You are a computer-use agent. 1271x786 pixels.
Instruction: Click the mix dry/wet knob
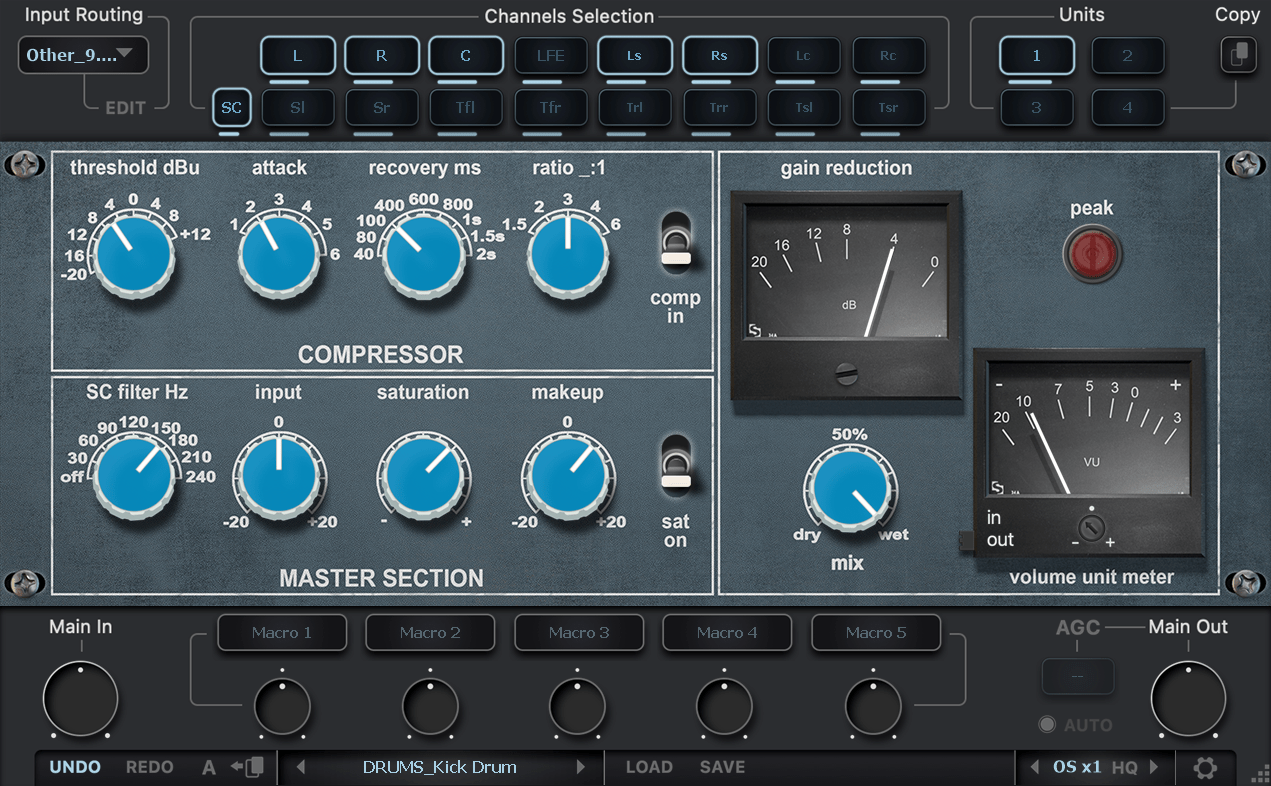(x=850, y=487)
